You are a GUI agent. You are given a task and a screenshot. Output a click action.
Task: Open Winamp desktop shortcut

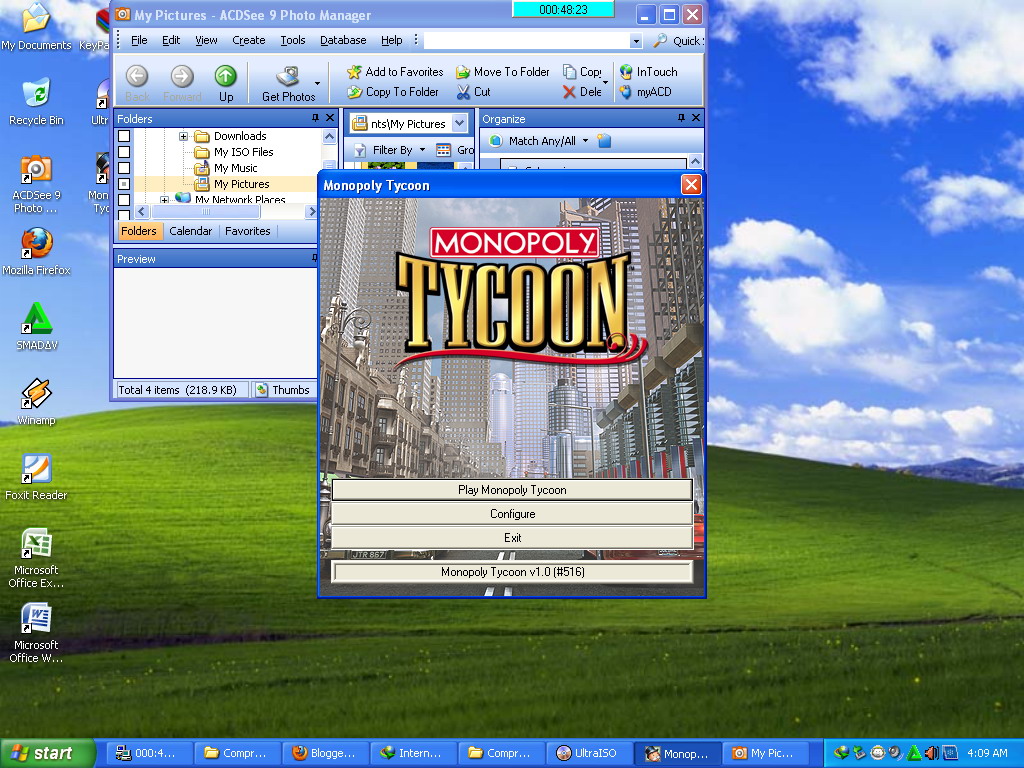[36, 402]
